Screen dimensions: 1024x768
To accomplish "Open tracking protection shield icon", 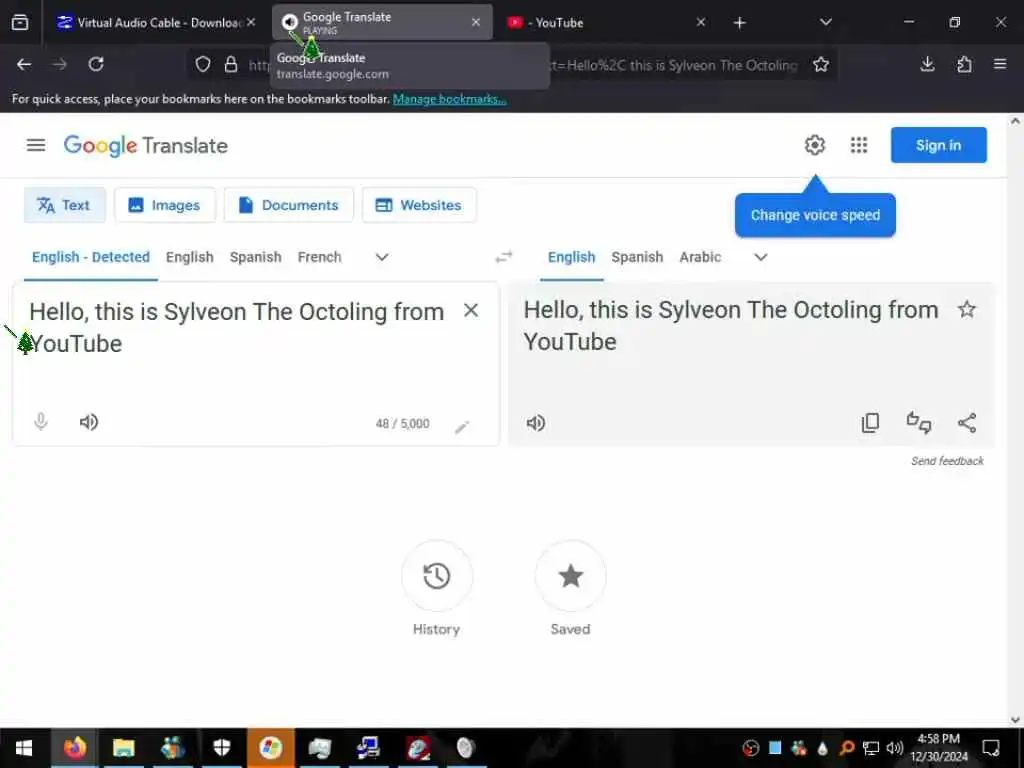I will 203,64.
